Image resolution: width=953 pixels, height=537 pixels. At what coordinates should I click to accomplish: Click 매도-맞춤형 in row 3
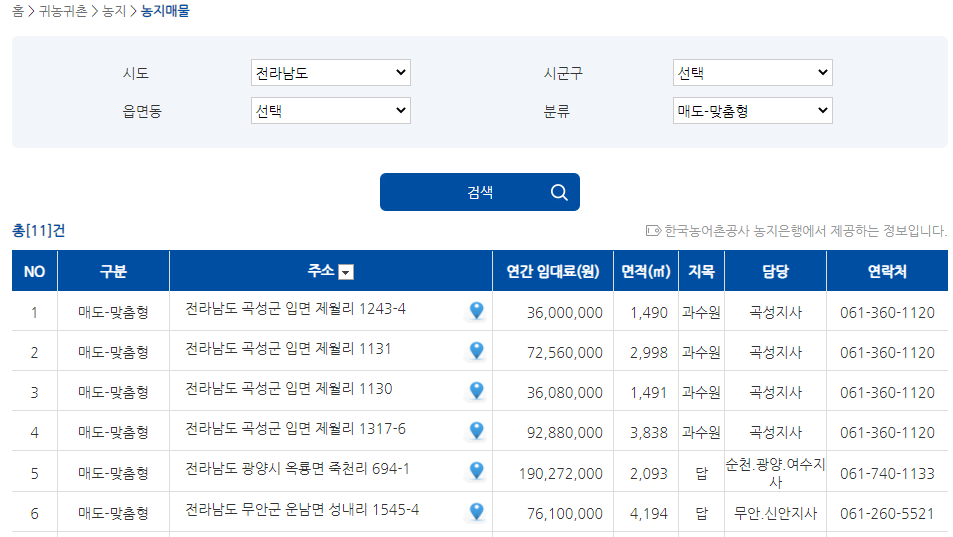coord(114,393)
